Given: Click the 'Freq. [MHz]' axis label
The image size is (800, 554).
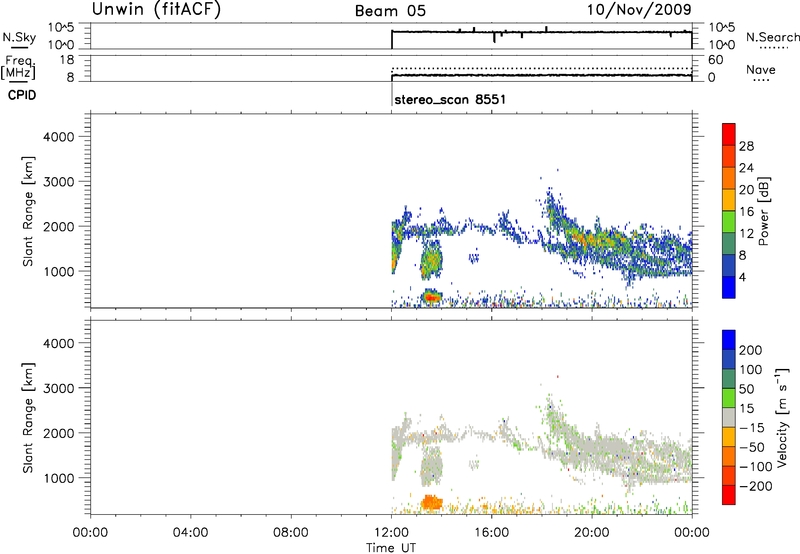Looking at the screenshot, I should click(19, 67).
